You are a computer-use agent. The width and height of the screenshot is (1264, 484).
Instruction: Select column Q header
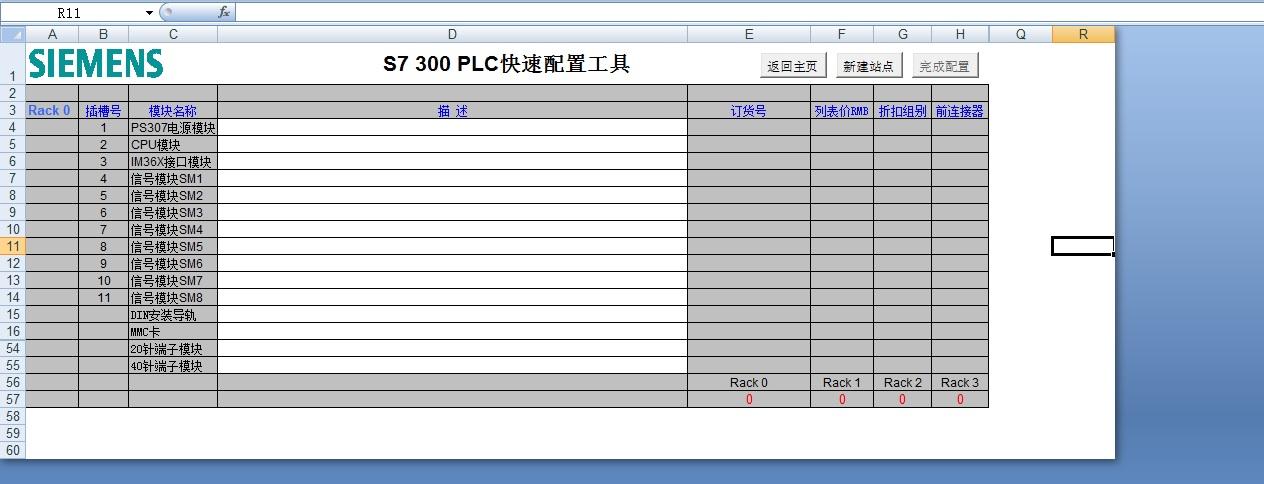[x=1020, y=34]
